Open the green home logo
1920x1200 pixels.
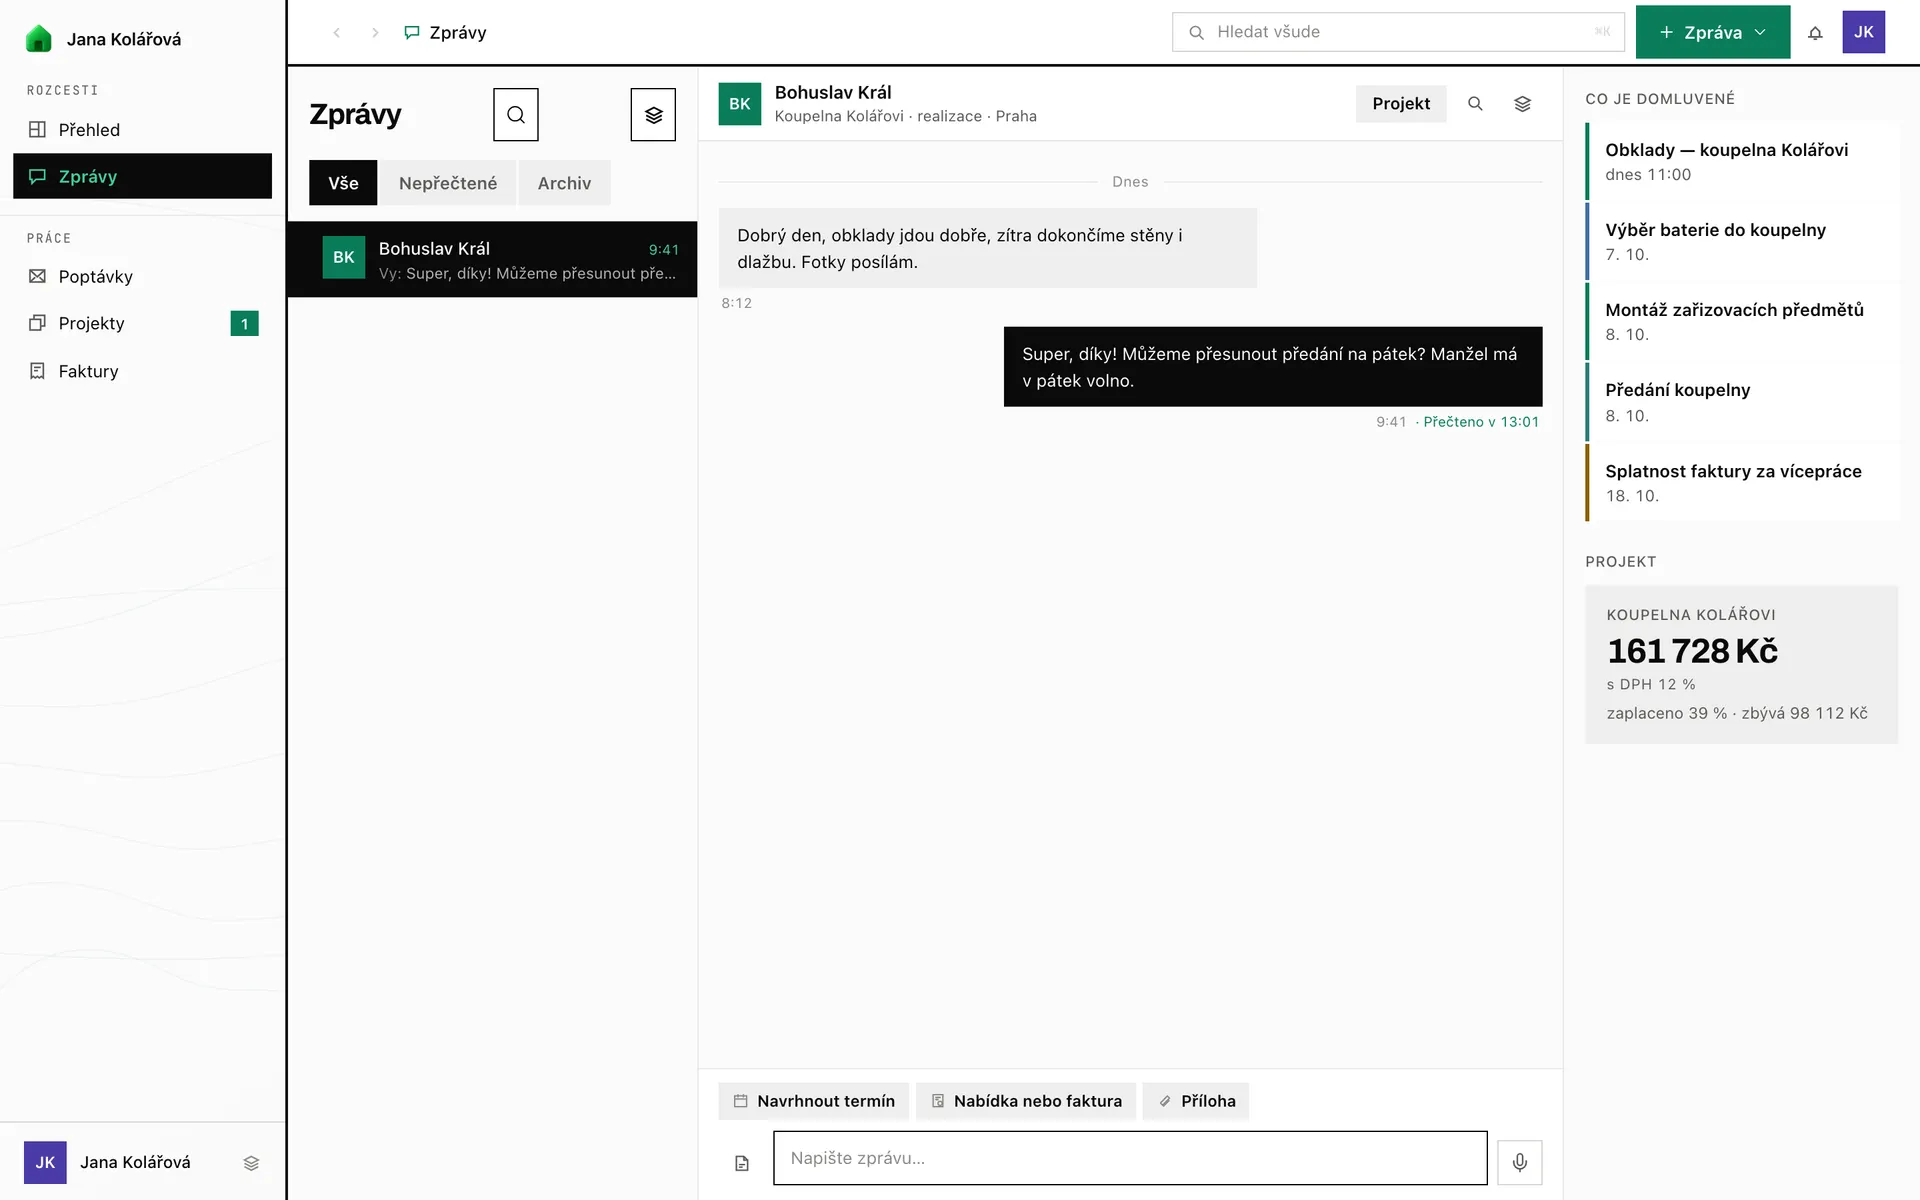point(38,39)
